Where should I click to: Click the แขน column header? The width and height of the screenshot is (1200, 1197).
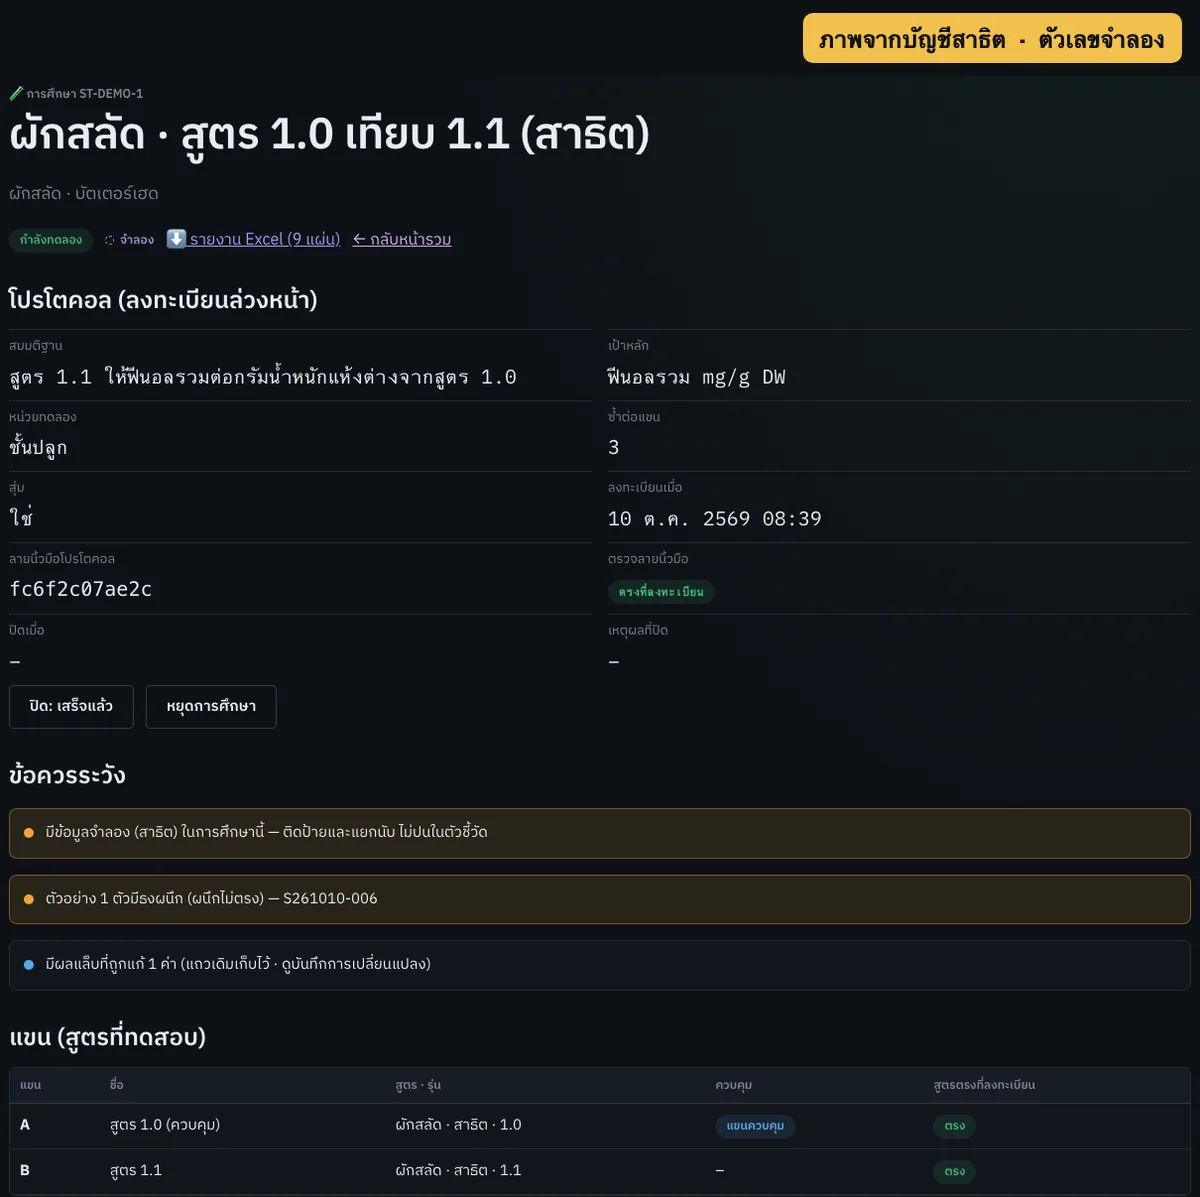pos(31,1085)
